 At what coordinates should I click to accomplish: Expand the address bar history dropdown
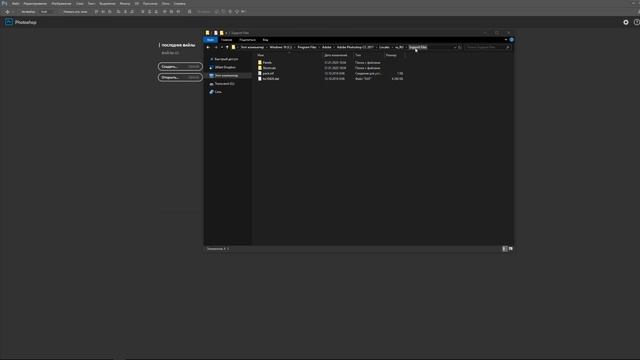(x=455, y=47)
